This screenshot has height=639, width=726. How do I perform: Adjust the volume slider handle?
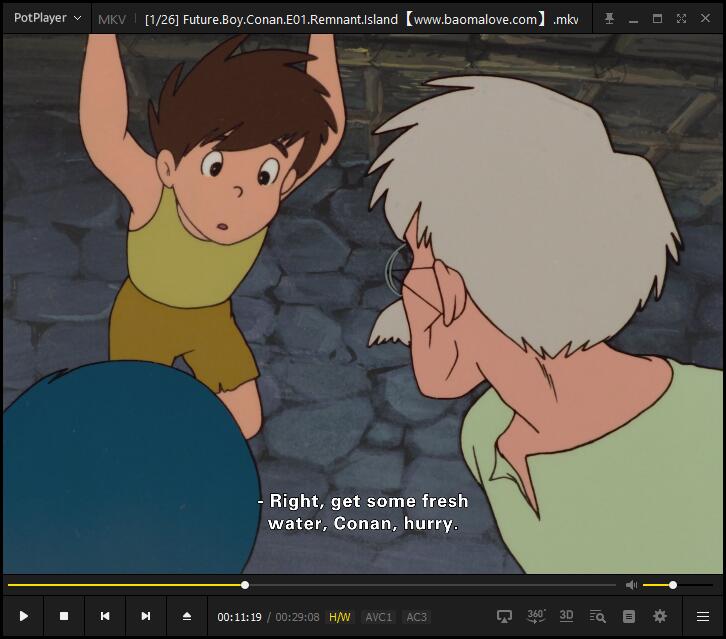pyautogui.click(x=673, y=585)
